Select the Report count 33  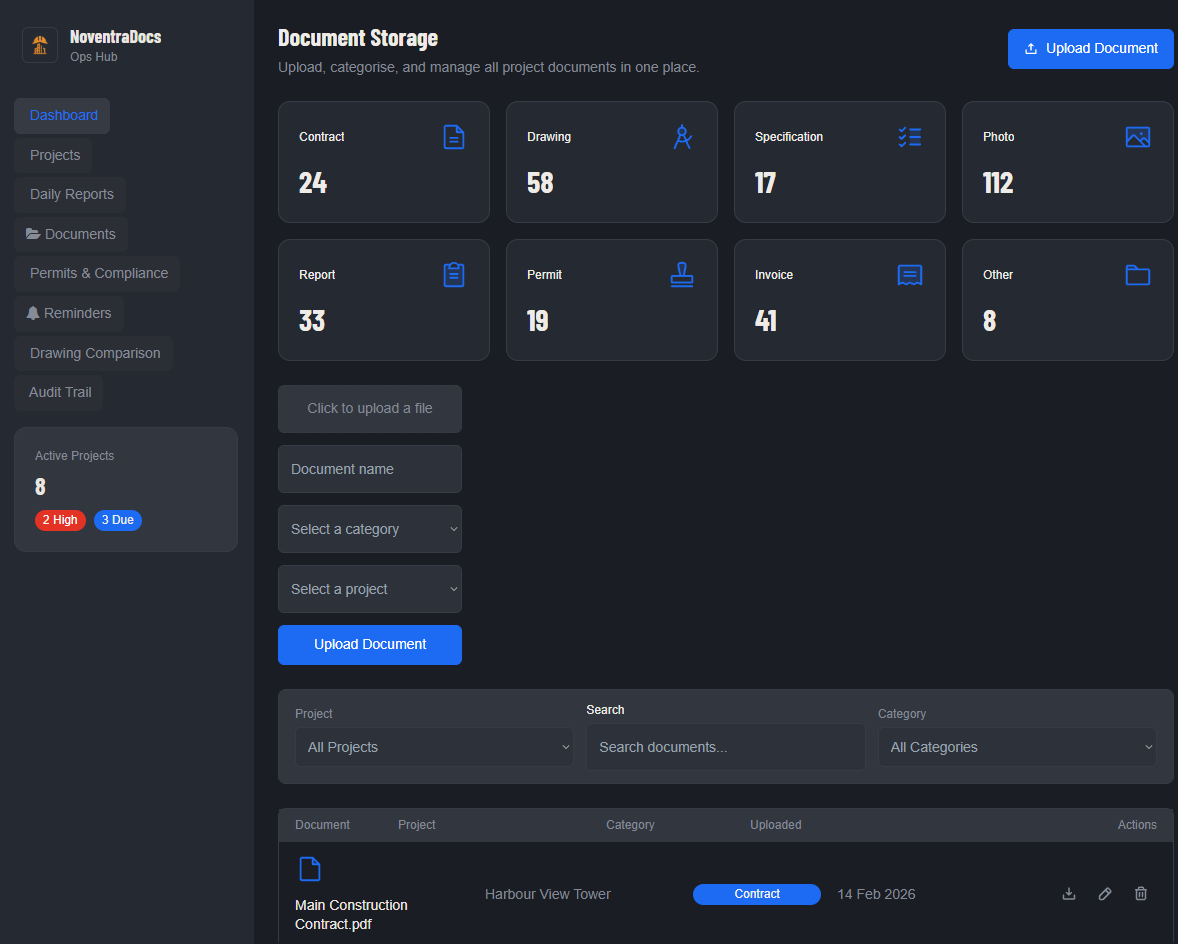tap(312, 321)
